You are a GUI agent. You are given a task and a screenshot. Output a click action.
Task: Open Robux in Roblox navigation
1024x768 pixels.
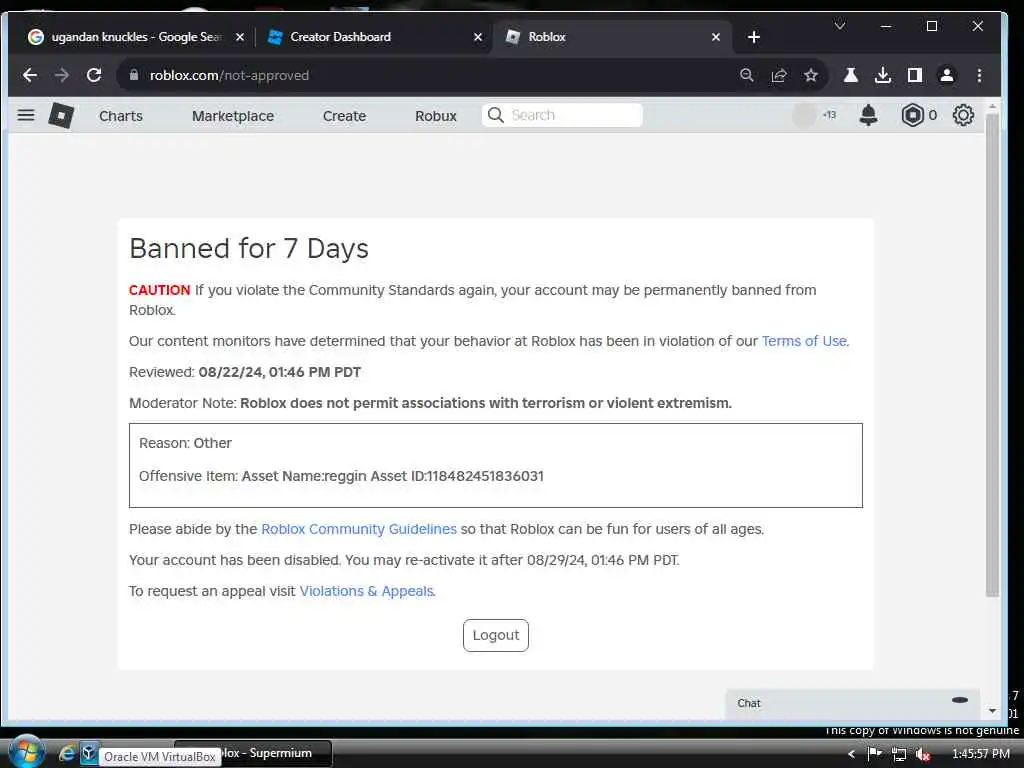pos(436,116)
